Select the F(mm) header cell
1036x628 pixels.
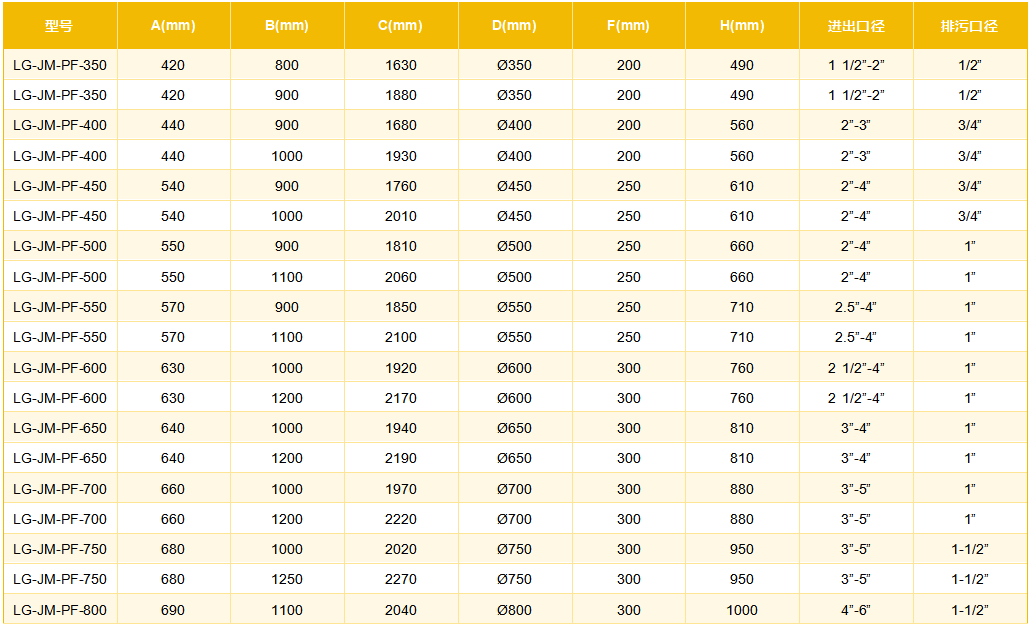pyautogui.click(x=628, y=26)
